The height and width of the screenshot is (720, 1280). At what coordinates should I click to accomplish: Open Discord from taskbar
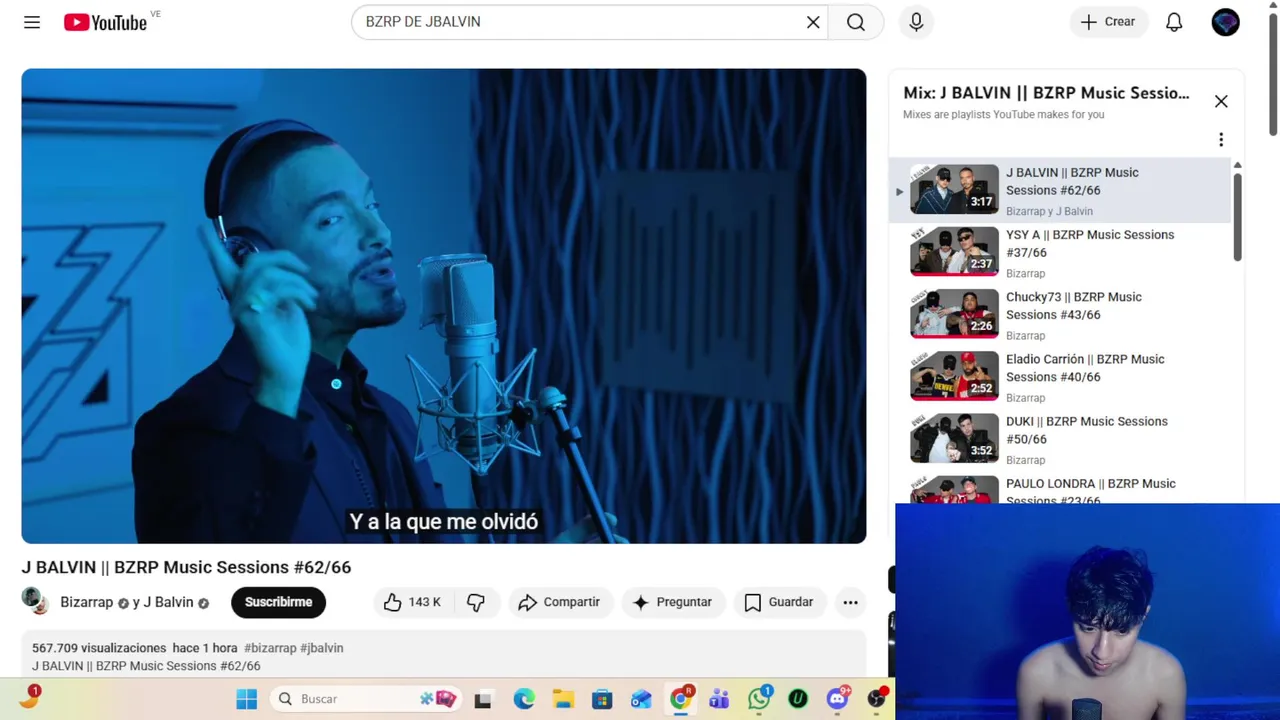coord(838,698)
